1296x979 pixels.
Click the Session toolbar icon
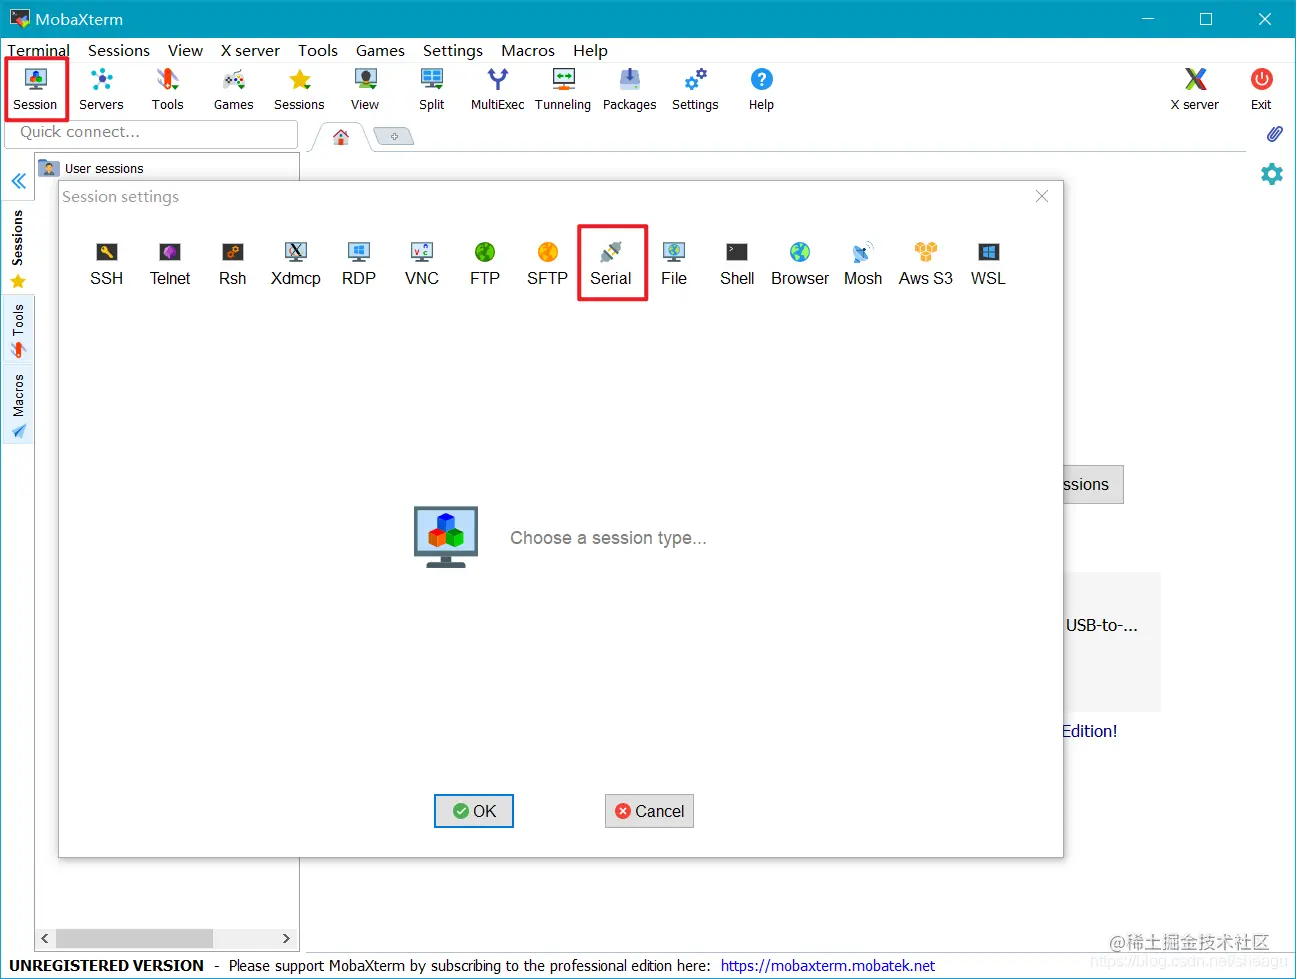(x=36, y=89)
